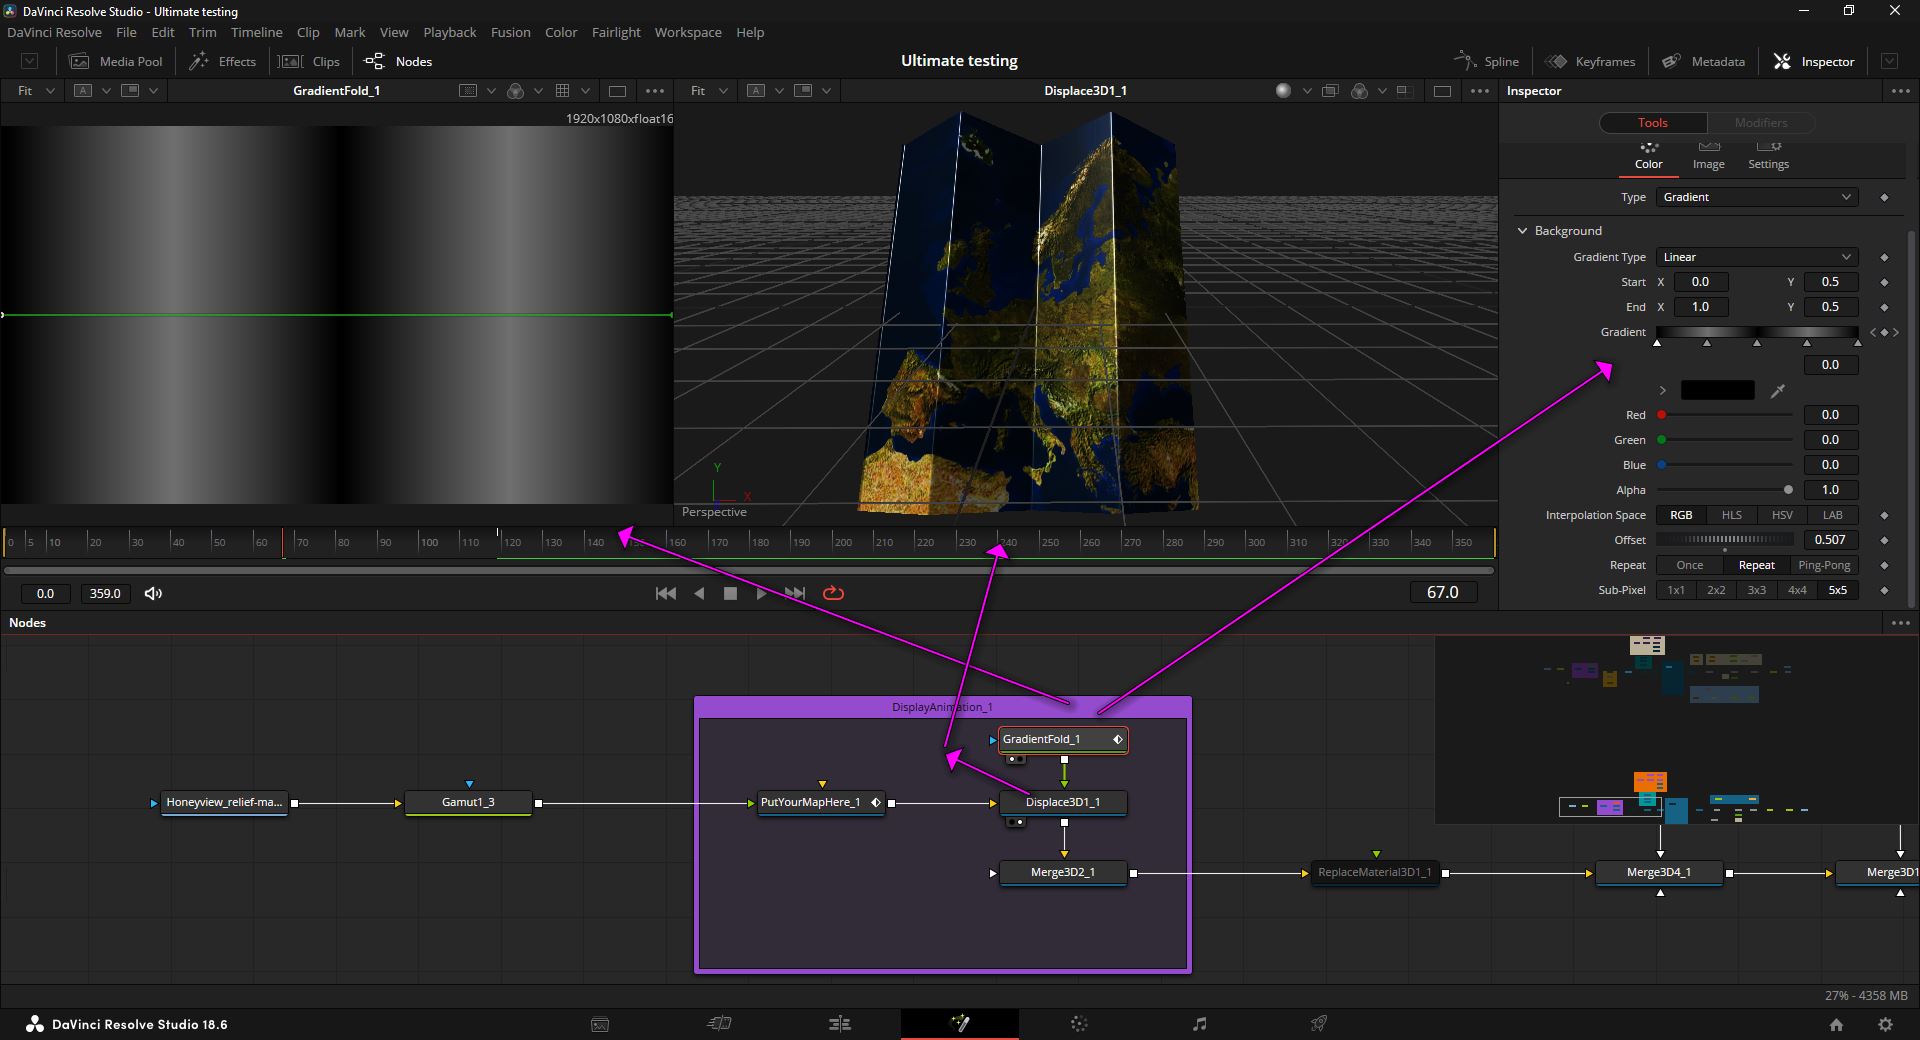This screenshot has width=1920, height=1040.
Task: Switch to the Media page
Action: pos(600,1024)
